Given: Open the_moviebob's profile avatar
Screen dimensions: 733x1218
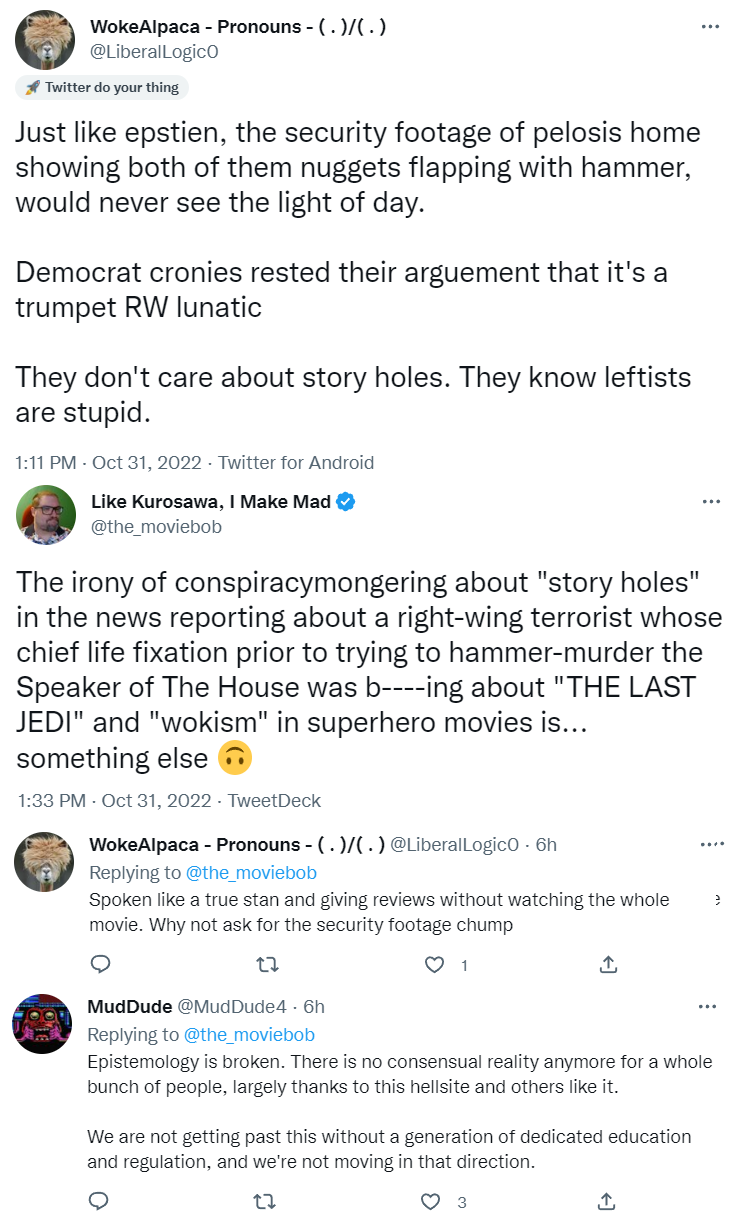Looking at the screenshot, I should point(46,514).
